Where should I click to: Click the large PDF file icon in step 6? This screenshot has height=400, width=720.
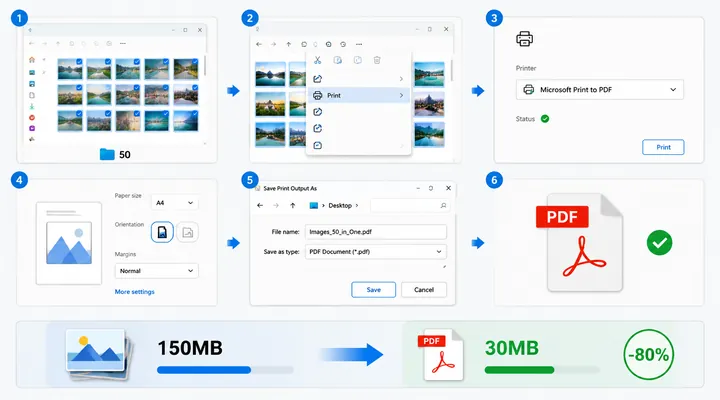click(x=580, y=242)
